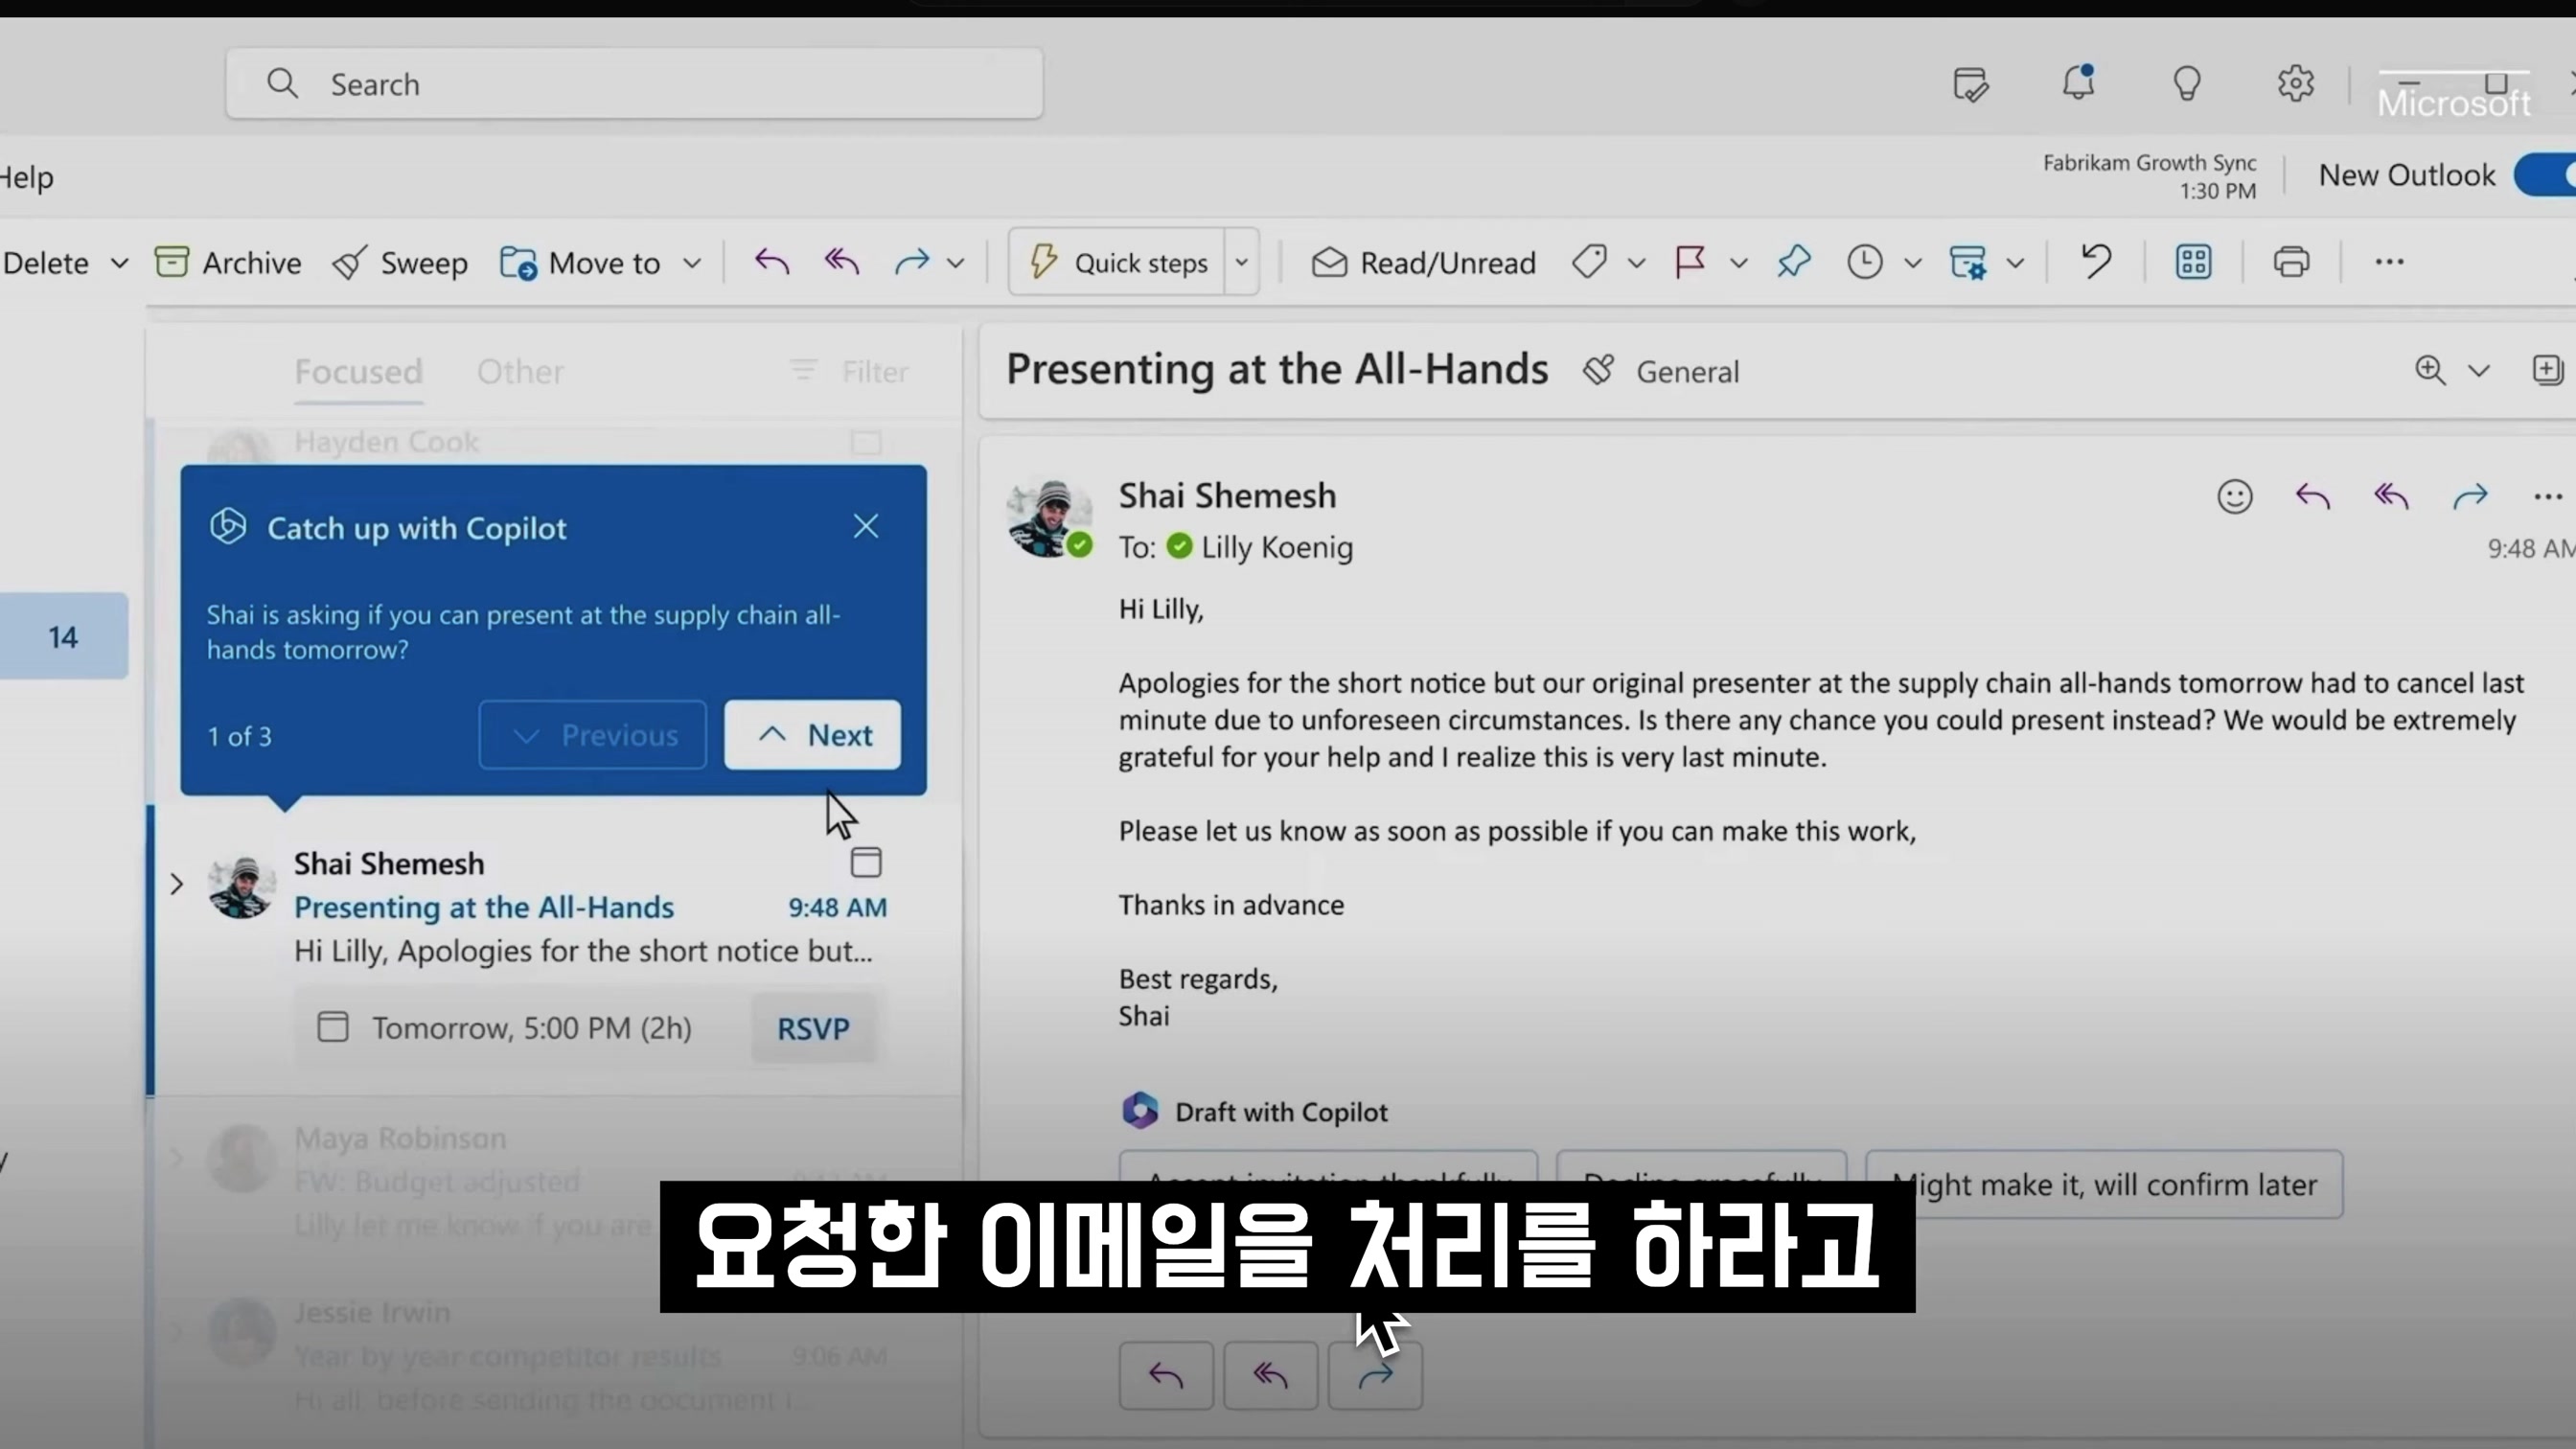Click the bottom Forward button
Screen dimensions: 2576x1449
coord(1375,1376)
